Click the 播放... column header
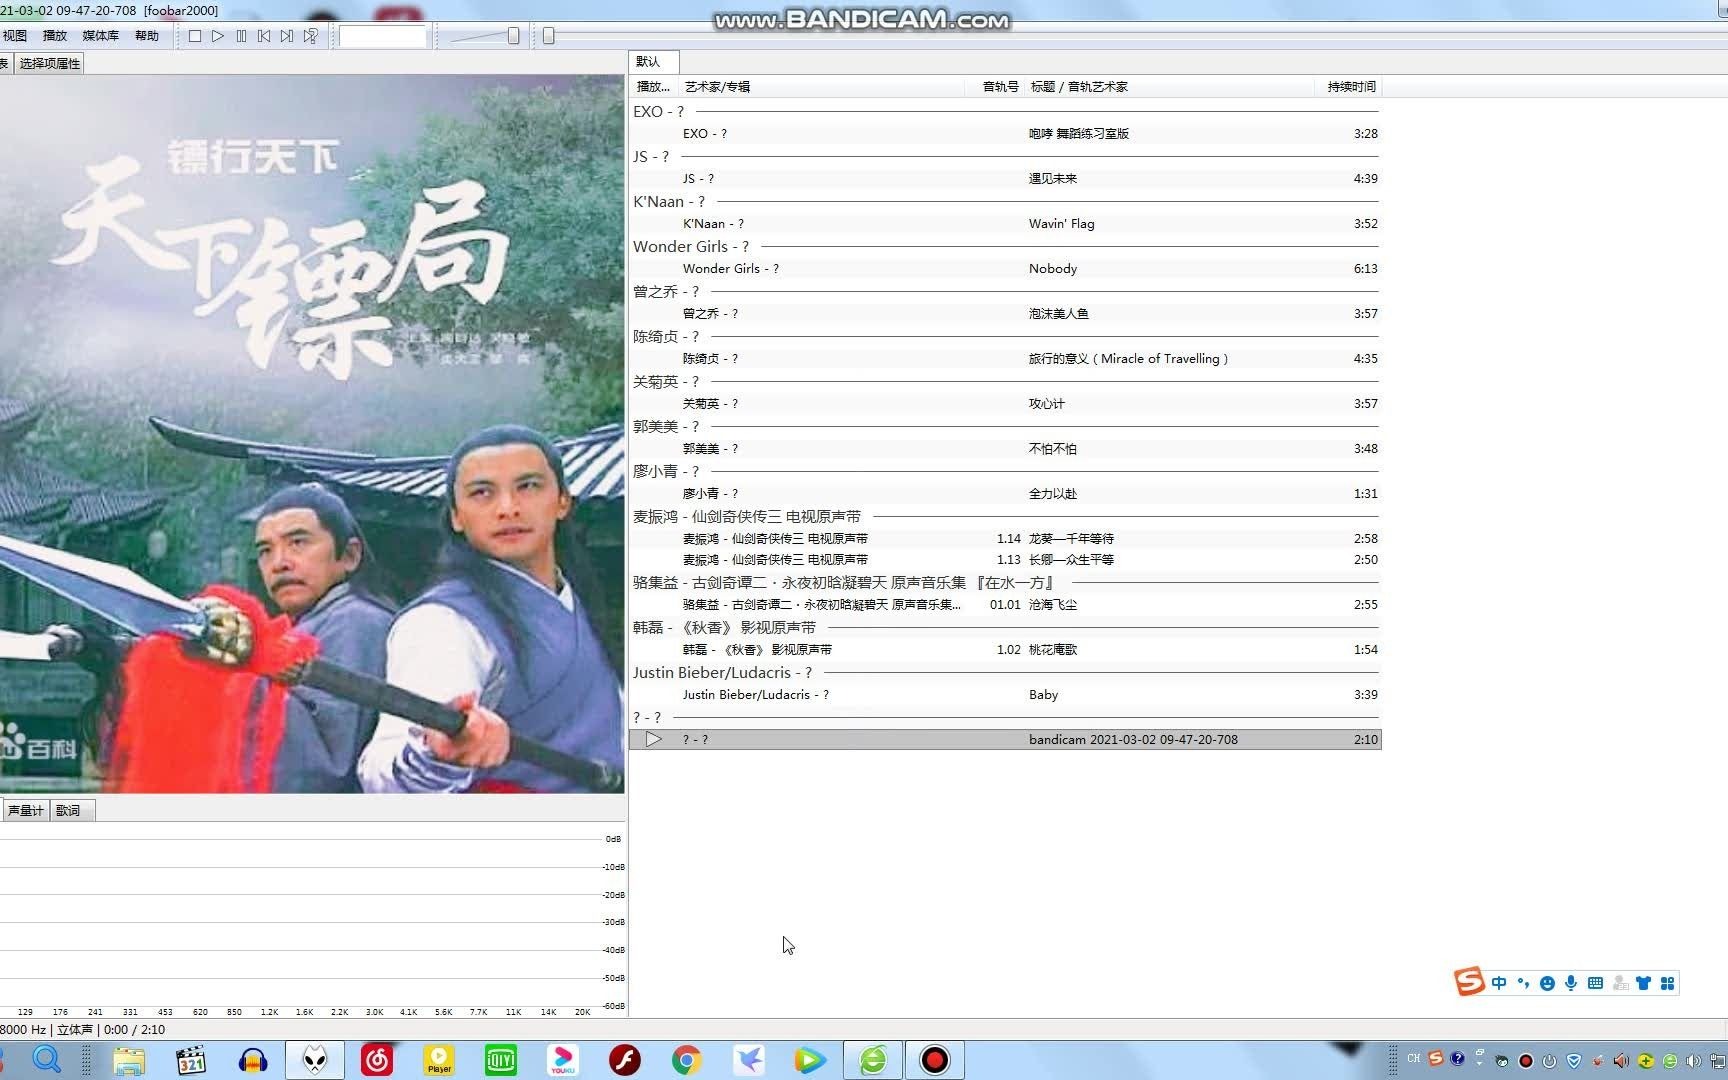This screenshot has width=1728, height=1080. [654, 87]
